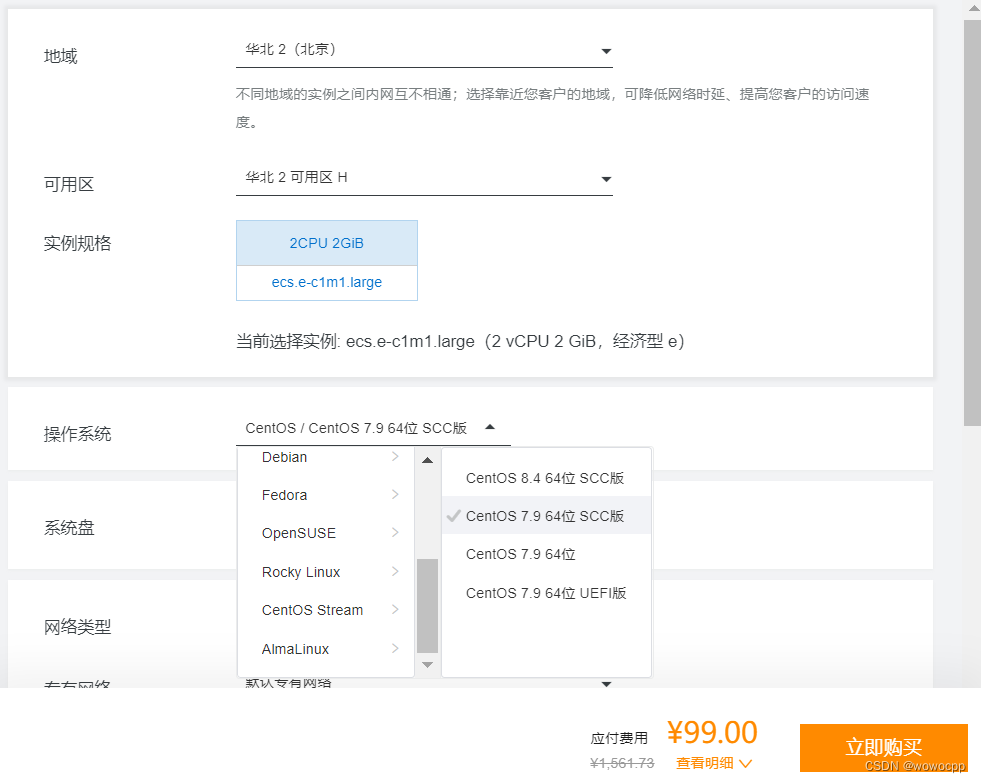Screen dimensions: 981x783
Task: Click the 实例规格 label
Action: (77, 243)
